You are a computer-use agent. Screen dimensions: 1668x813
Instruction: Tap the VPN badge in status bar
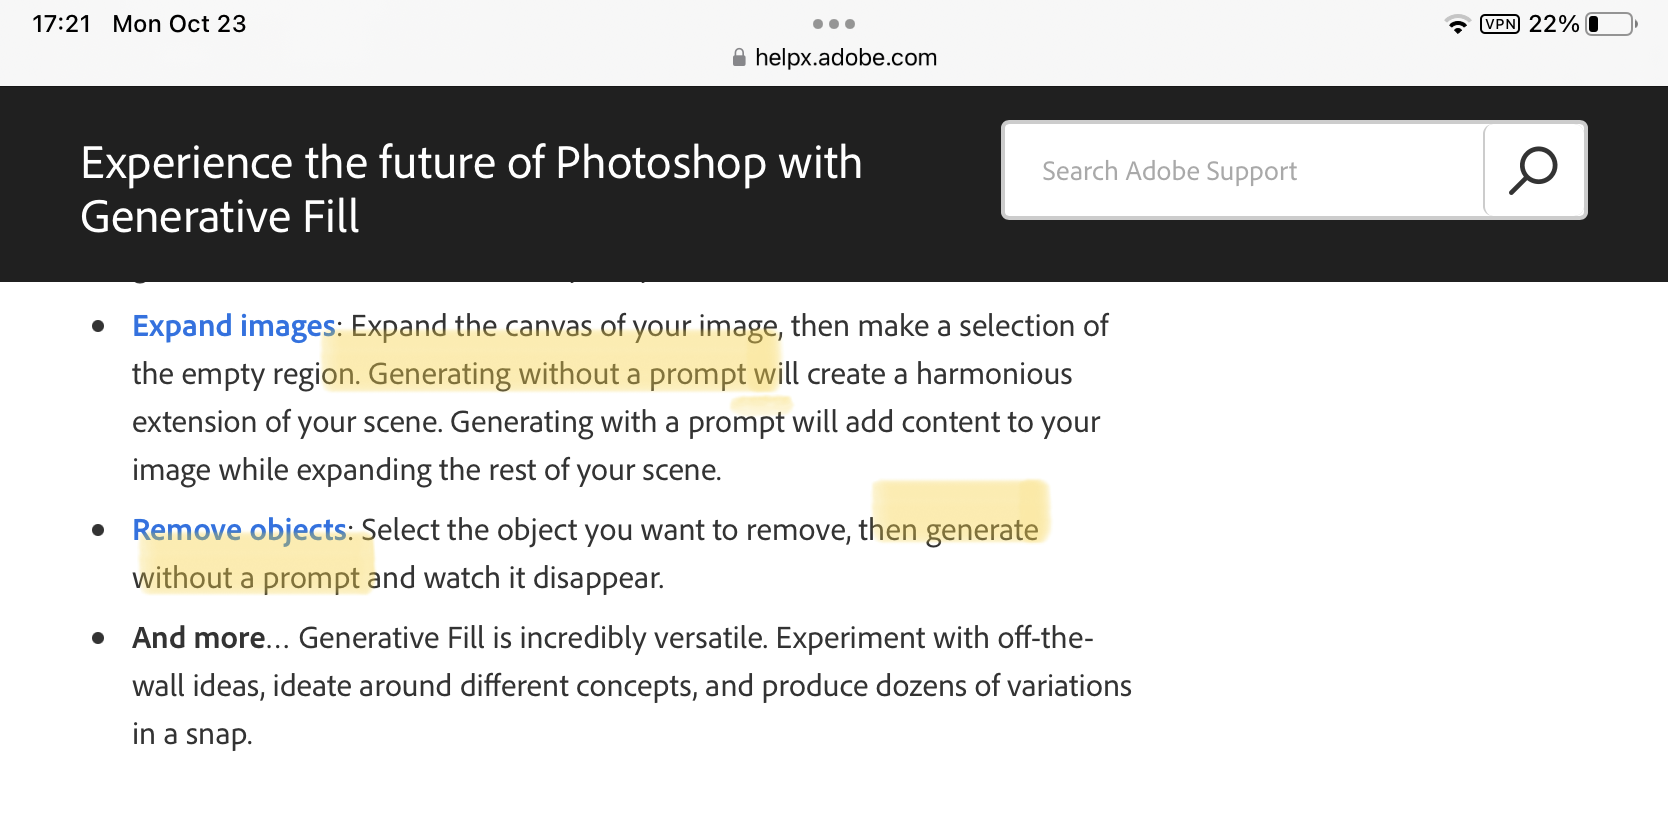point(1499,23)
